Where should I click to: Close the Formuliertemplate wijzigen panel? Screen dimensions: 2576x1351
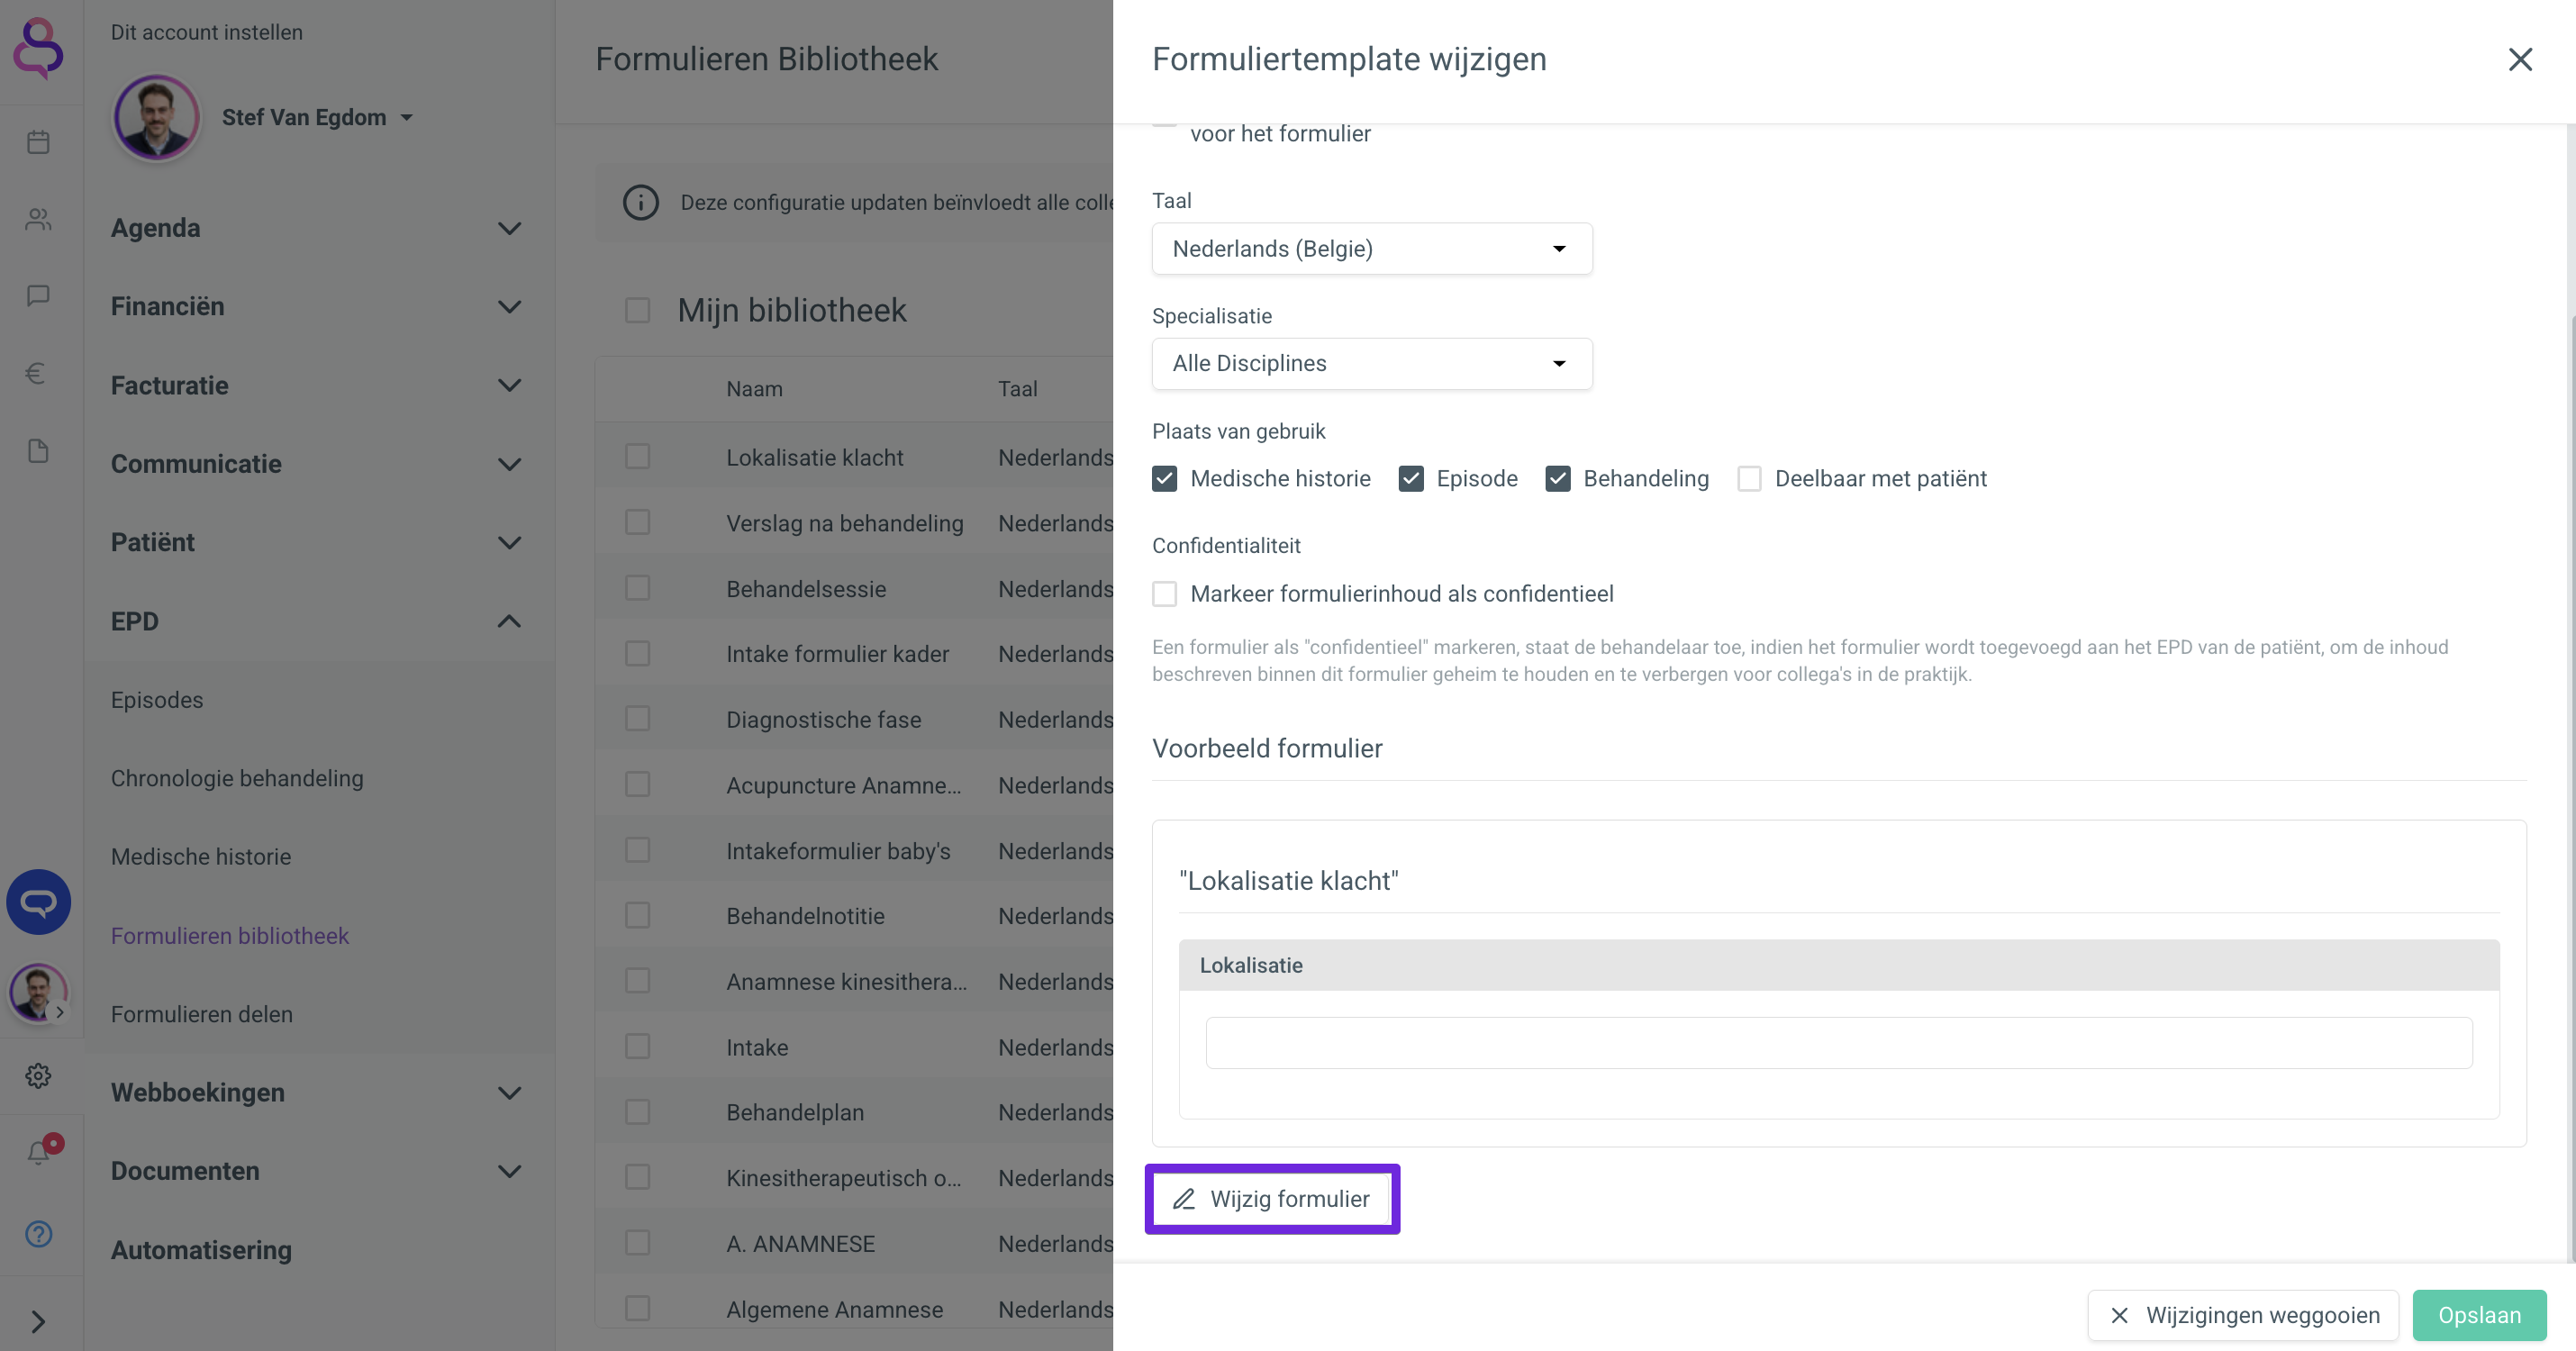2520,59
